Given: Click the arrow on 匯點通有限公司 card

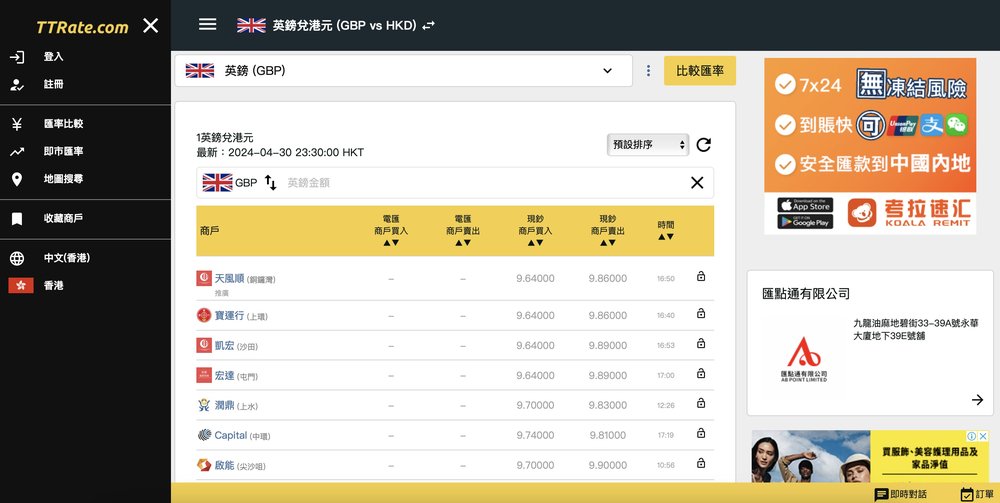Looking at the screenshot, I should pos(977,400).
